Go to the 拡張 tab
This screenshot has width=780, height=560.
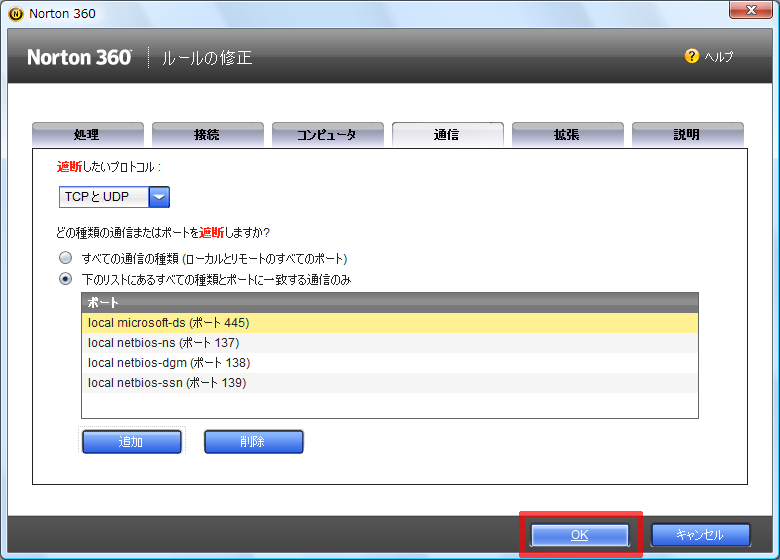click(x=567, y=135)
